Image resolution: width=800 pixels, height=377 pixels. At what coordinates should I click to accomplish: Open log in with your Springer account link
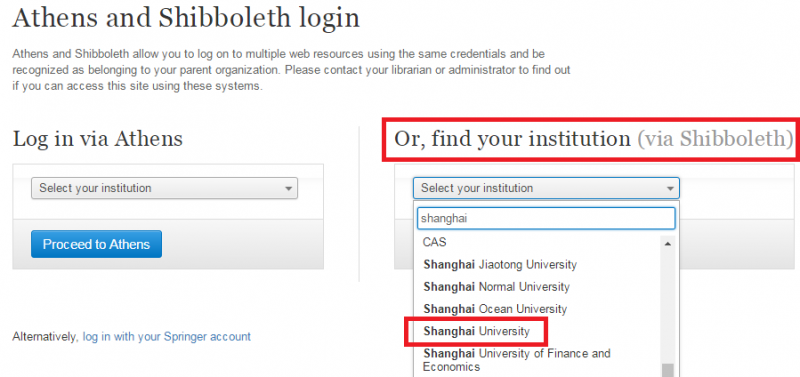pos(167,337)
